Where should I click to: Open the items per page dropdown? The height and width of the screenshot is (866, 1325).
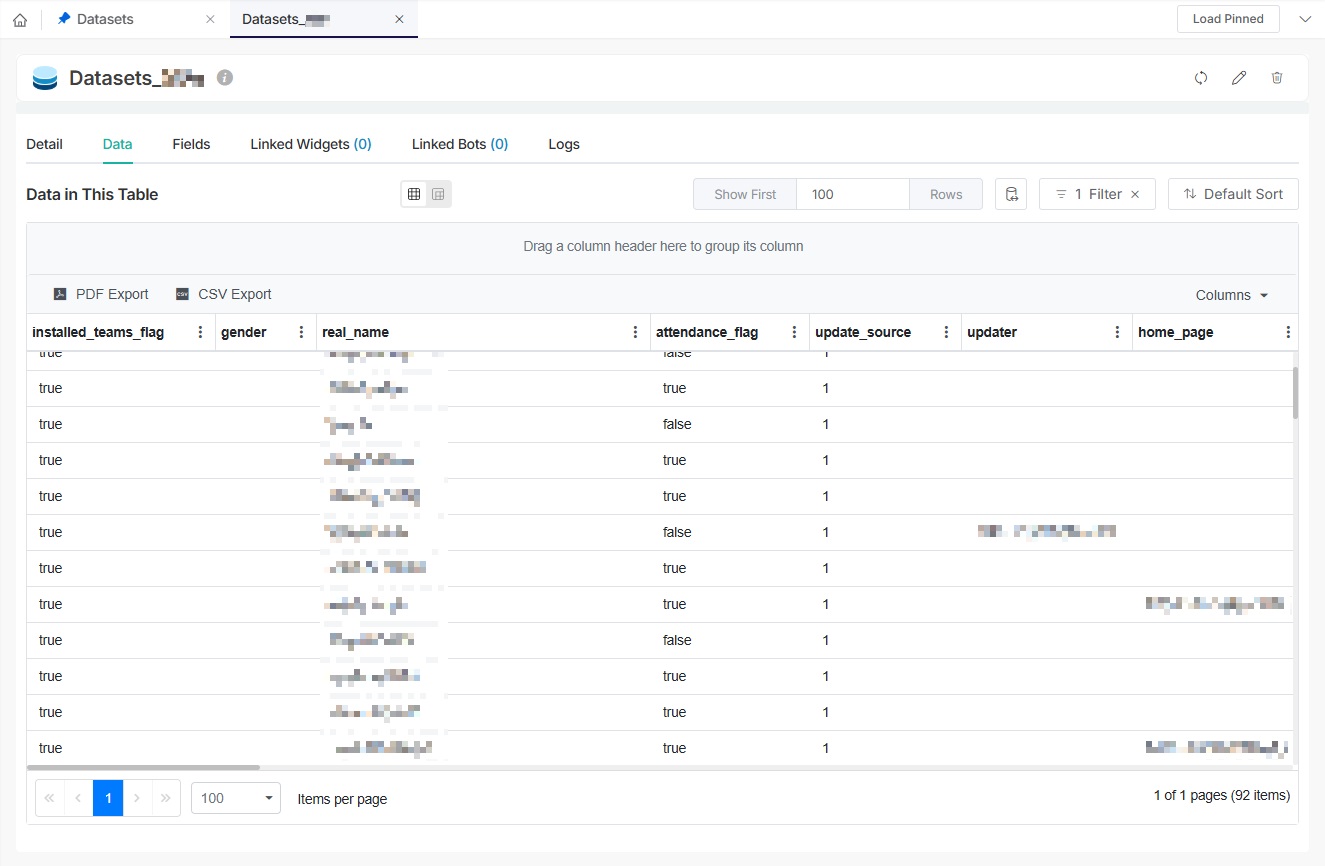click(236, 798)
